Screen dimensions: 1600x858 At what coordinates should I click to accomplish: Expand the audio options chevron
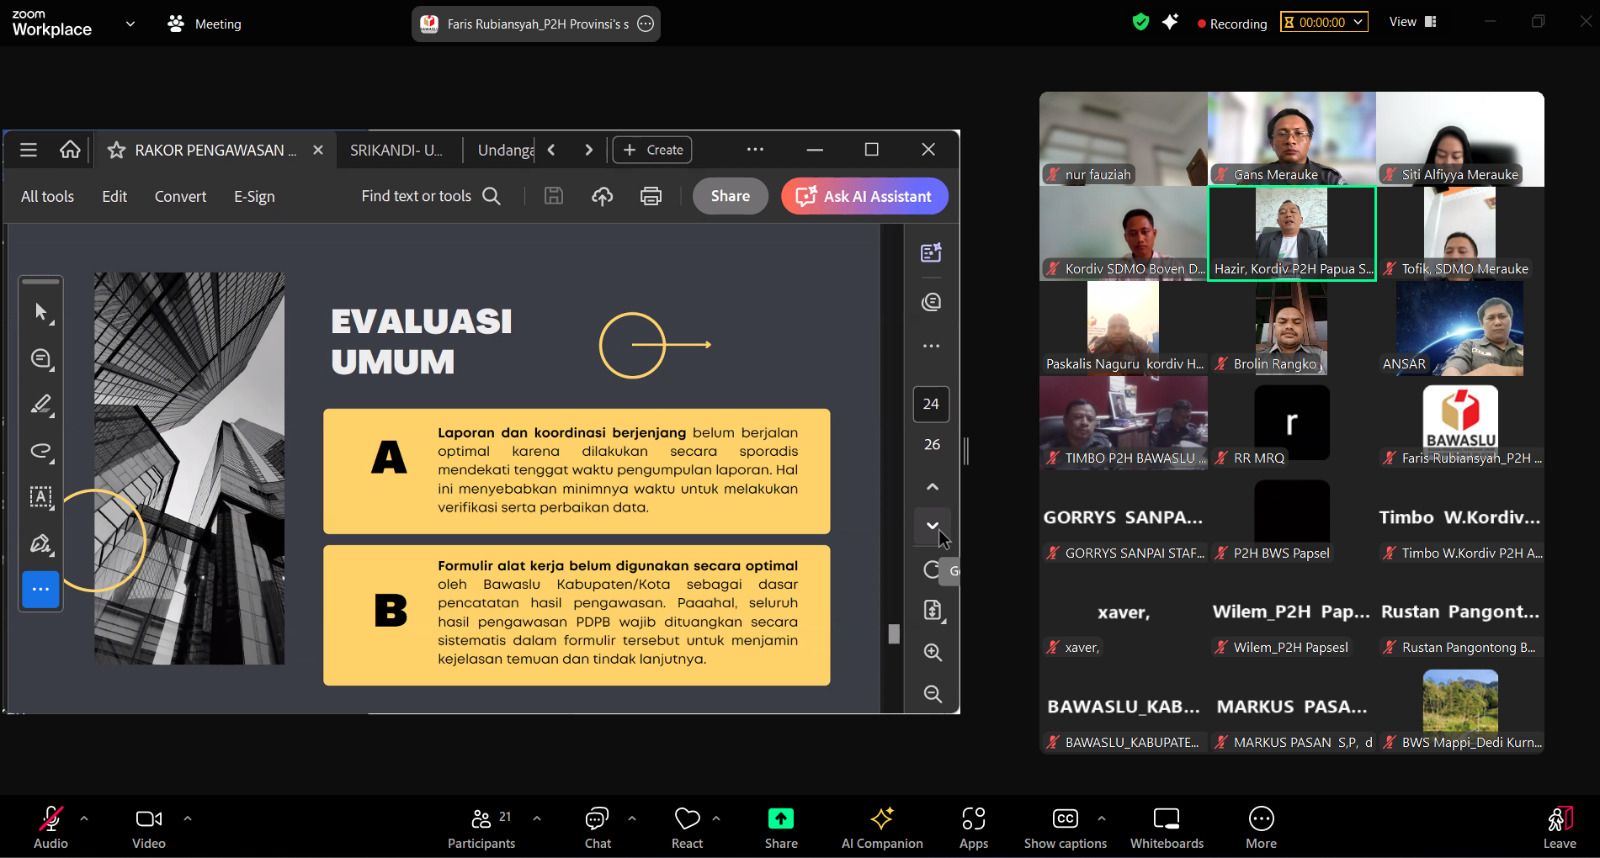coord(84,818)
